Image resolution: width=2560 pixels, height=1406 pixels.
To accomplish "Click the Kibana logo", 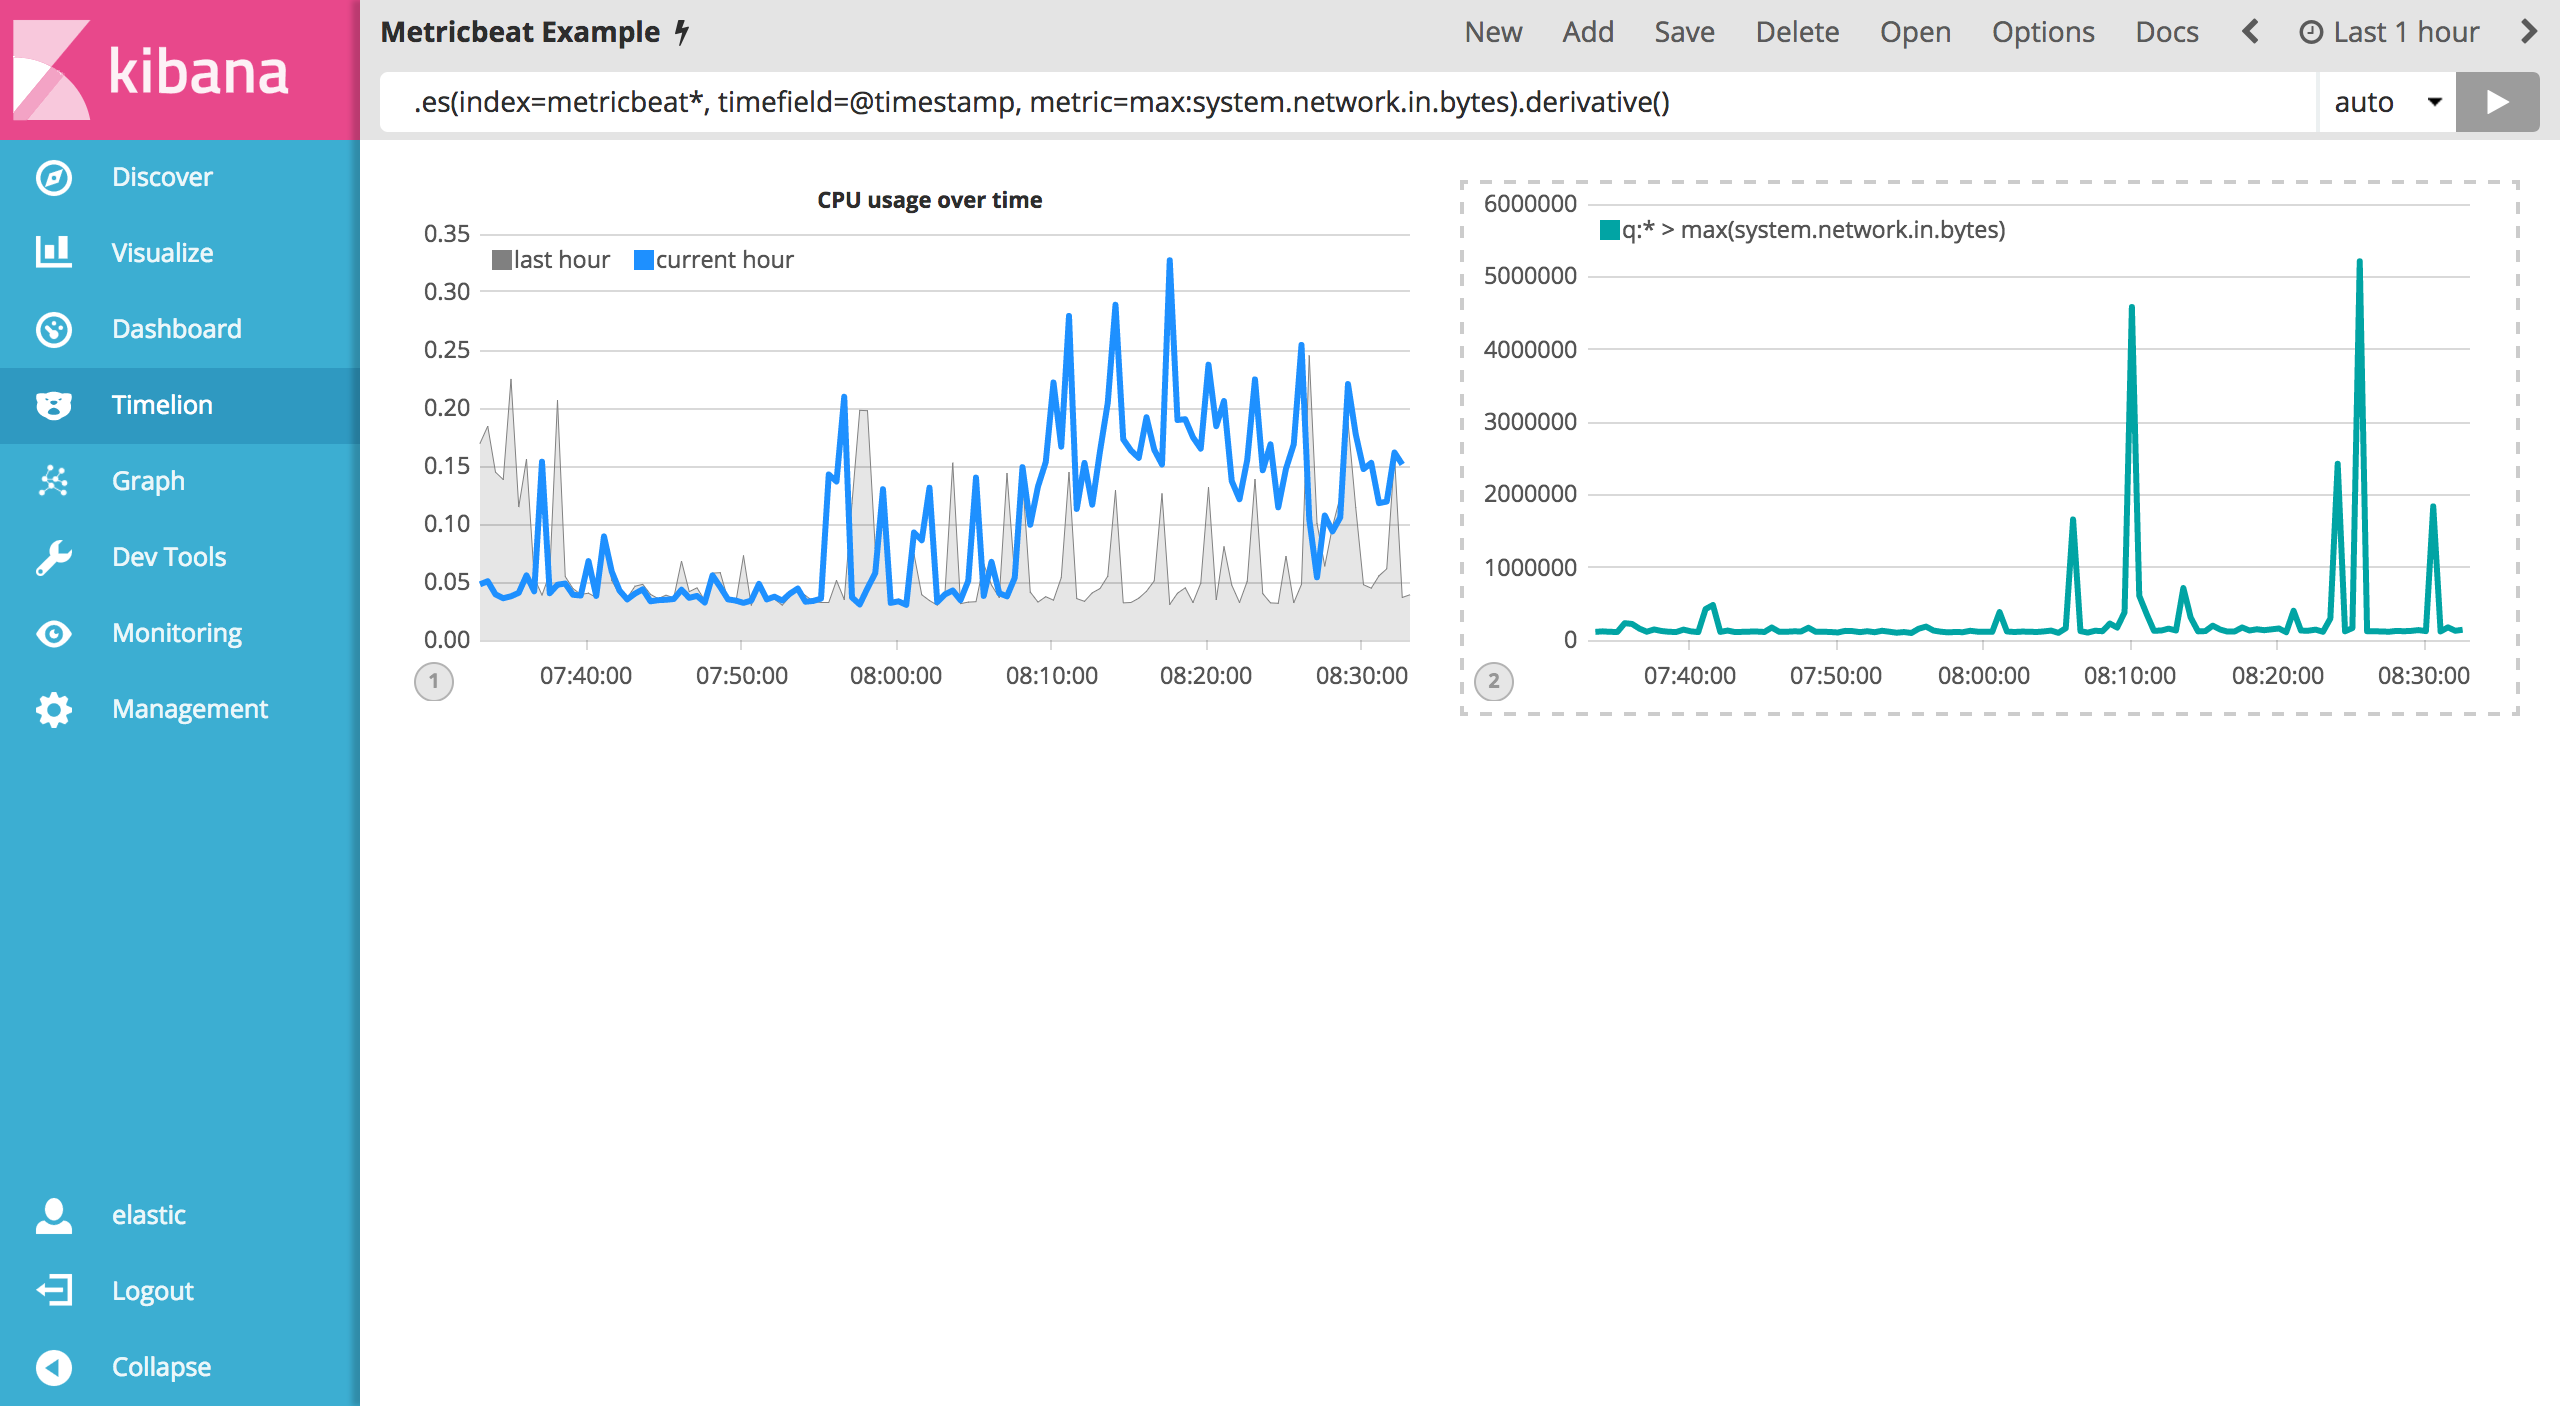I will click(x=150, y=70).
